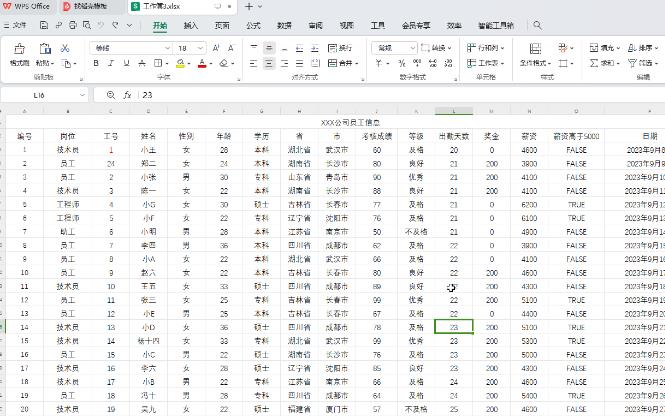Click the Convert (转换) button
665x416 pixels.
[436, 48]
